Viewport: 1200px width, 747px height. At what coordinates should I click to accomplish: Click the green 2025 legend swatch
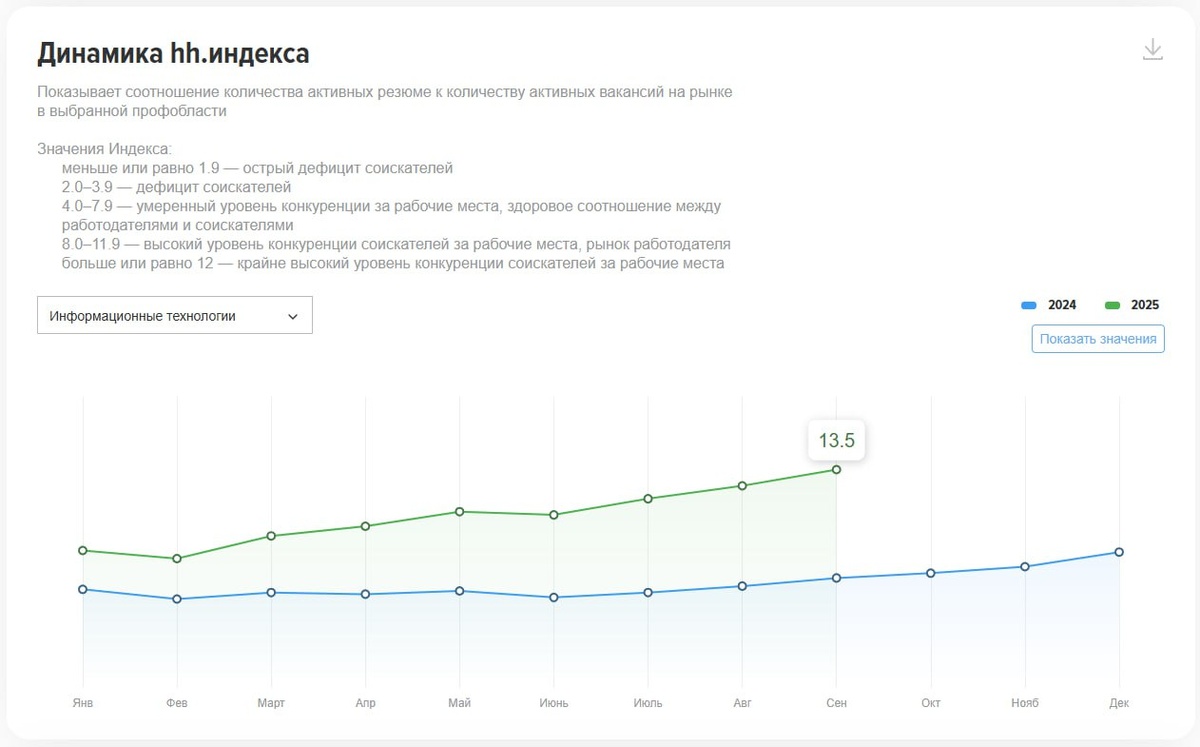[x=1112, y=305]
